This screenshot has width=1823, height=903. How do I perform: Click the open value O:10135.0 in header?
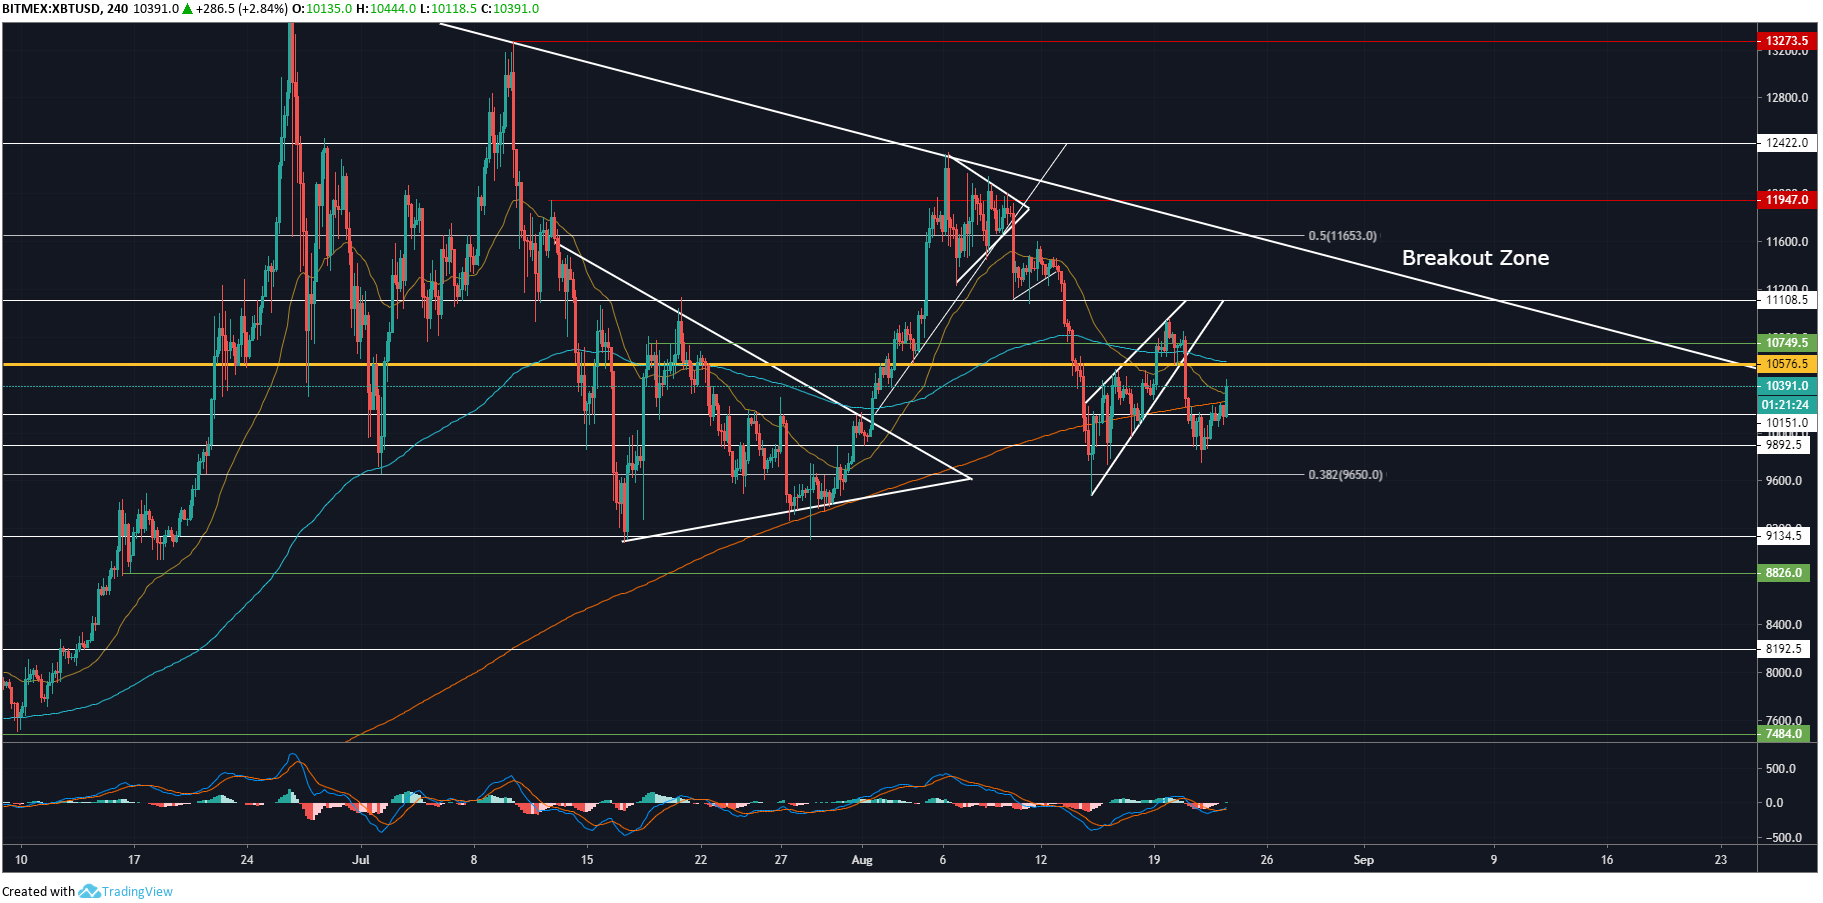(322, 9)
